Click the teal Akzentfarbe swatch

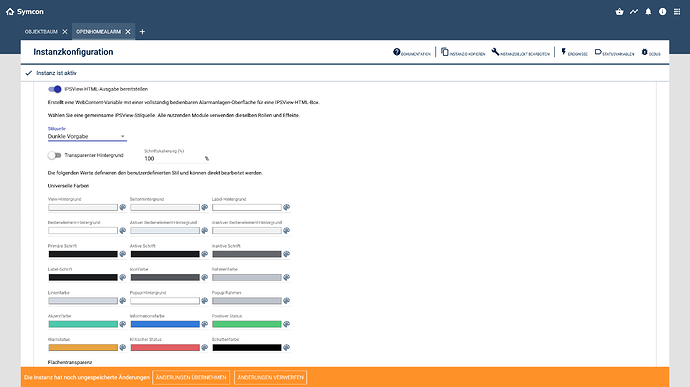[83, 324]
